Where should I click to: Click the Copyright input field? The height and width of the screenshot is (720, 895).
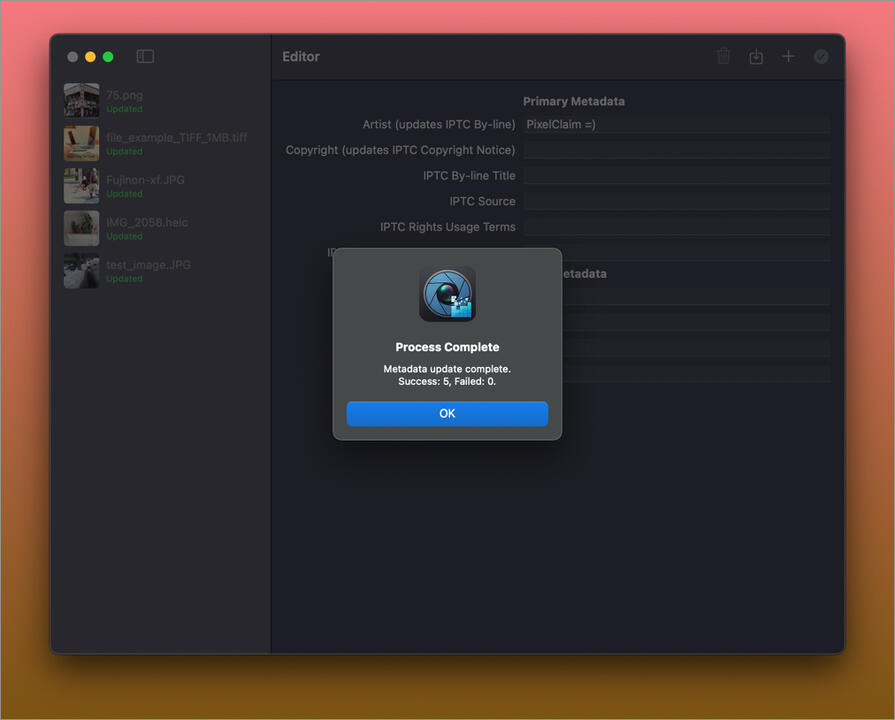(x=676, y=150)
